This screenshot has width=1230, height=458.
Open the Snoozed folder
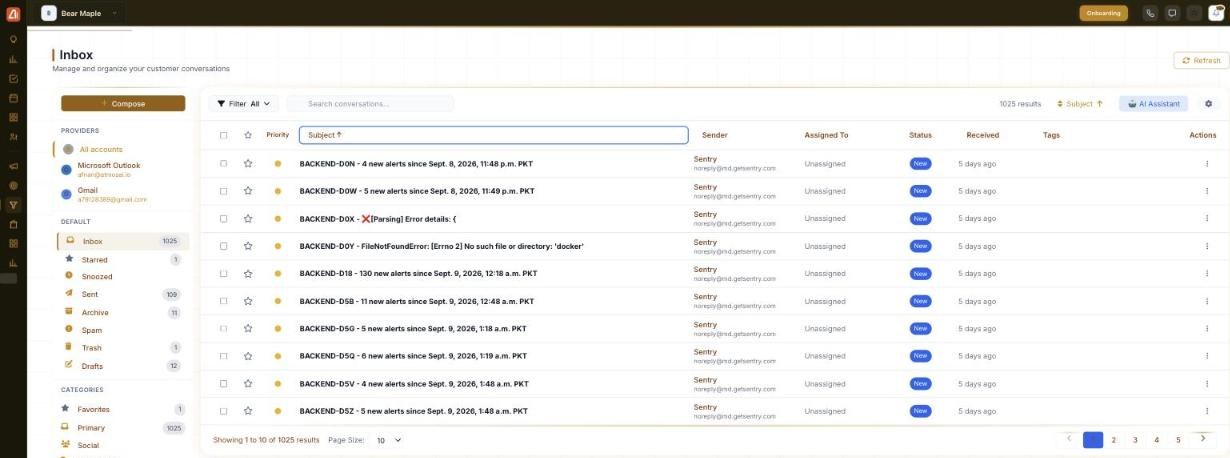123,276
